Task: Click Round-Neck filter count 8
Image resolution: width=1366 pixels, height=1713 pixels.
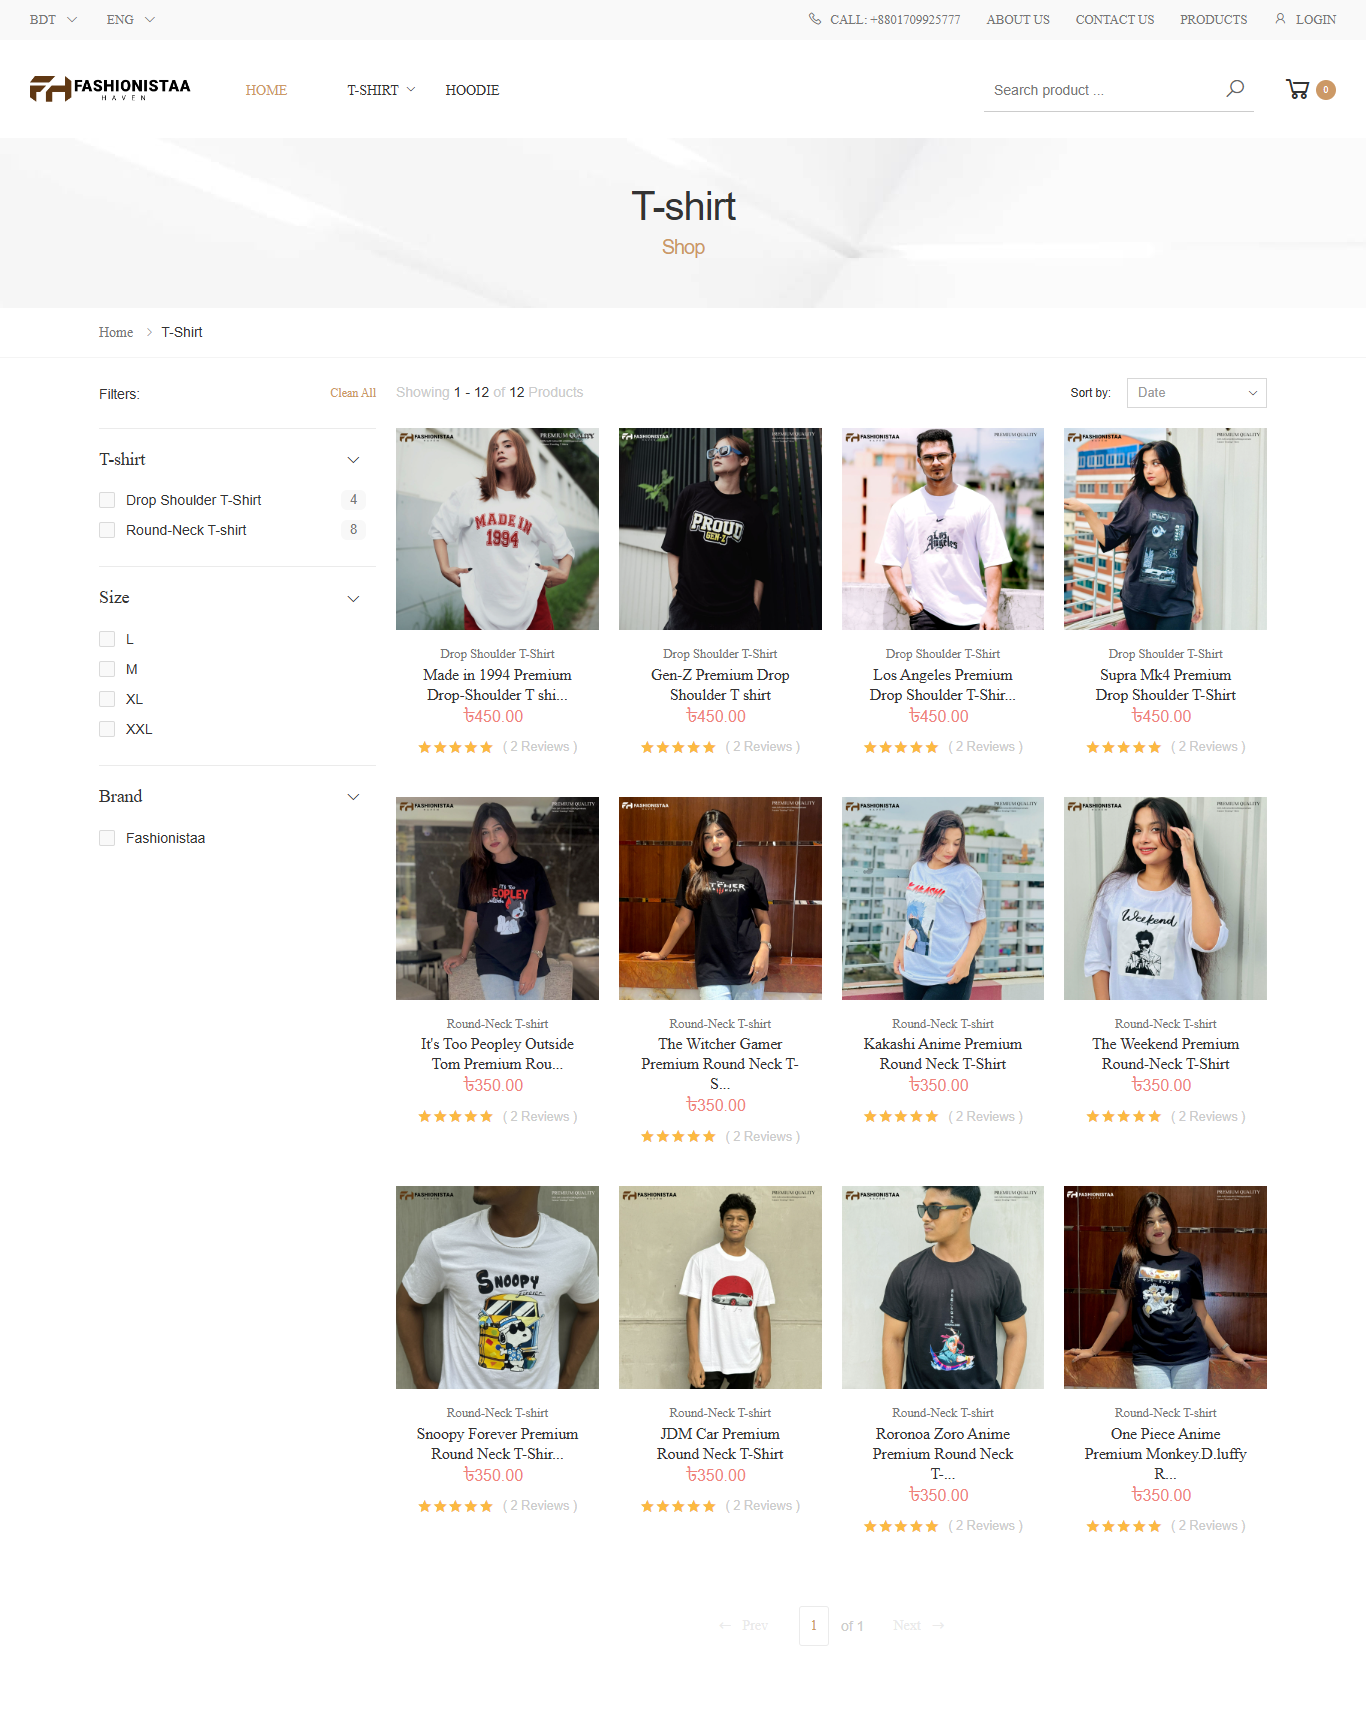Action: [x=353, y=530]
